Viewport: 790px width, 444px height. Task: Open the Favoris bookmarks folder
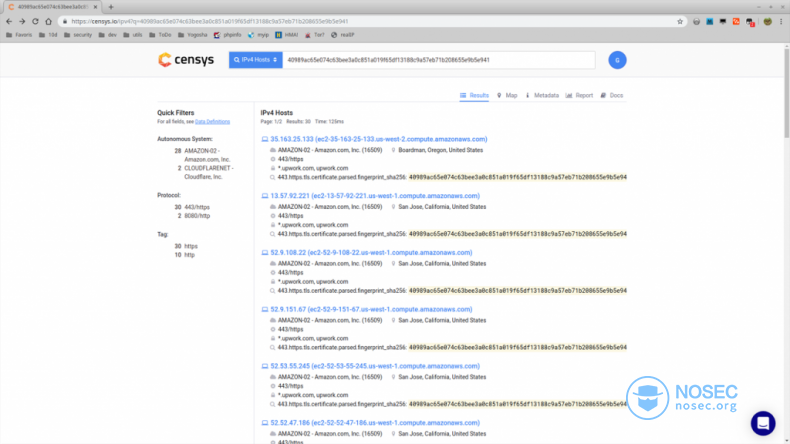[19, 35]
